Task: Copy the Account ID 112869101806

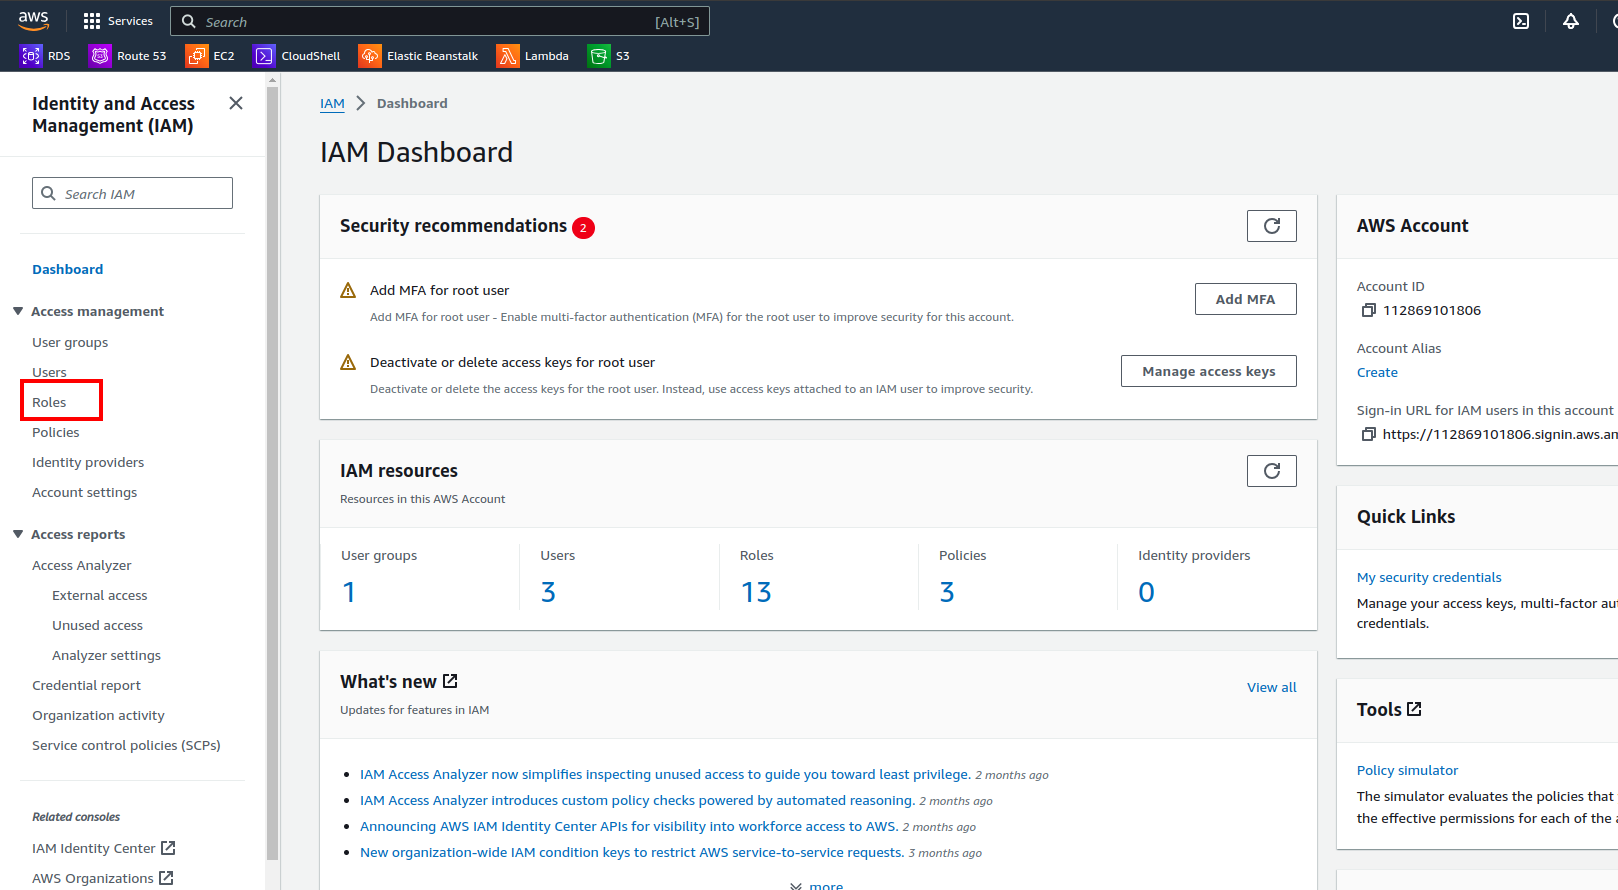Action: 1369,310
